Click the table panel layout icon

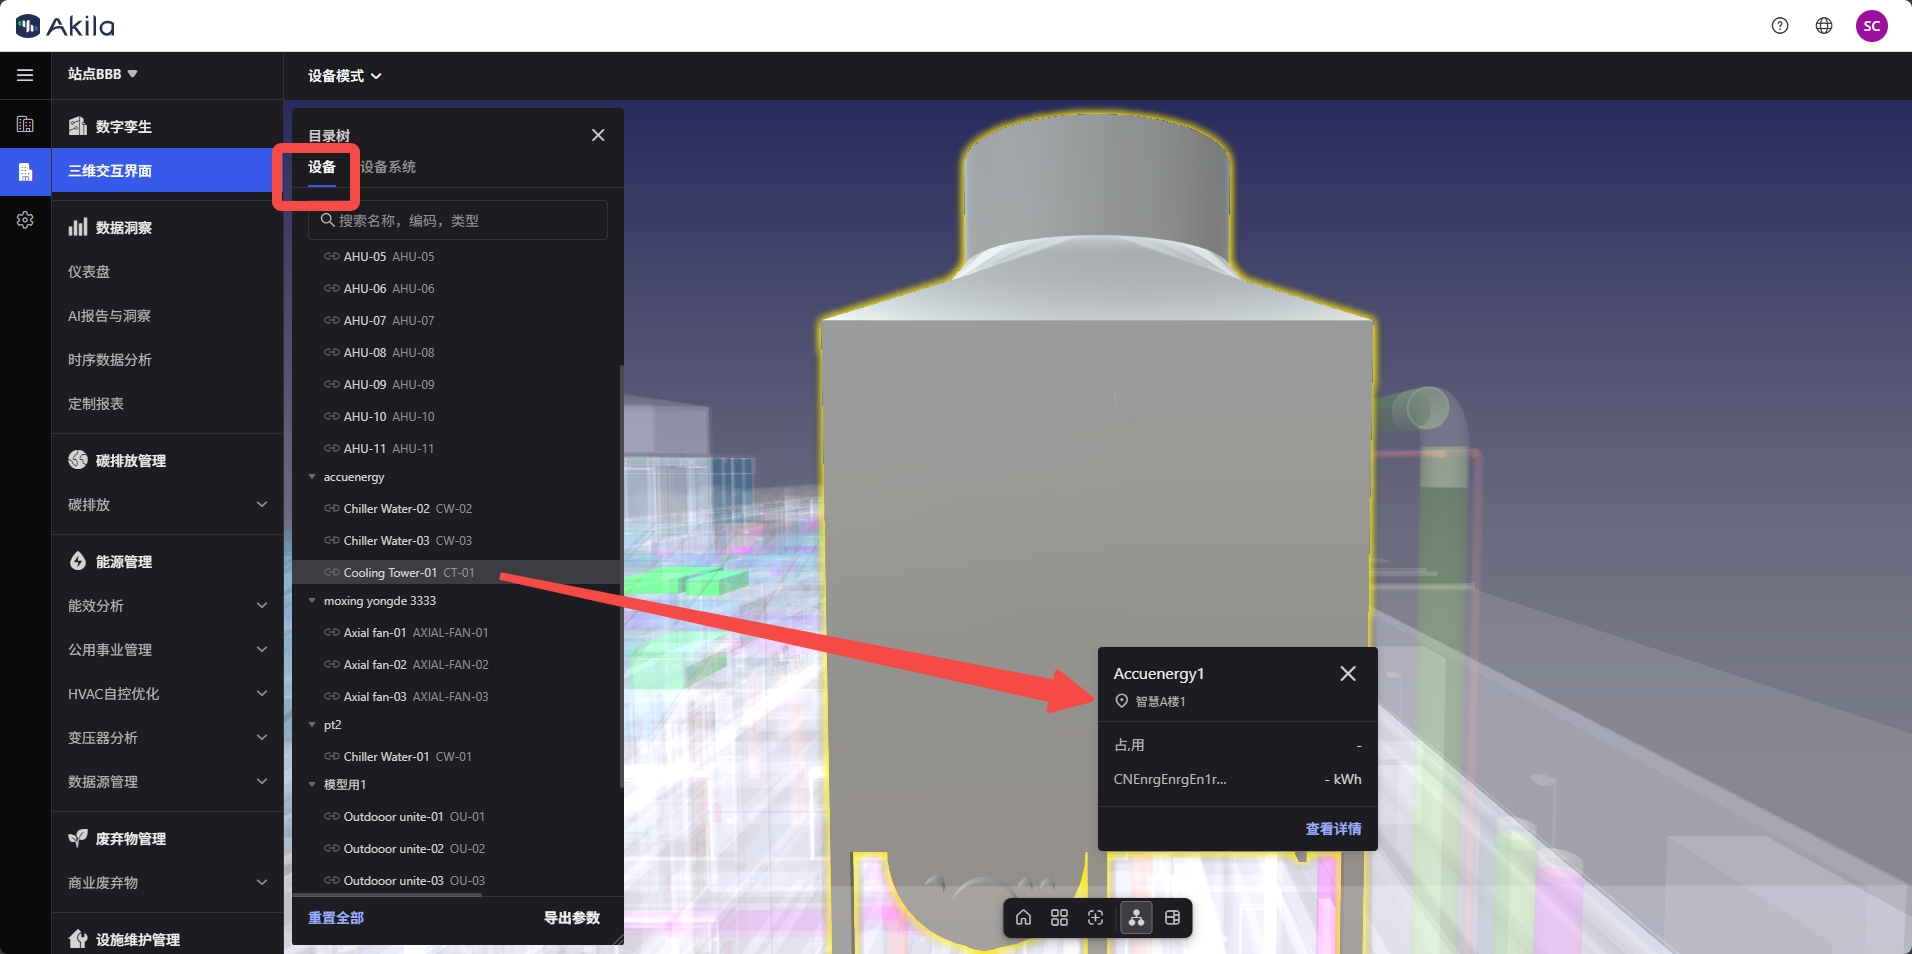pos(1173,918)
